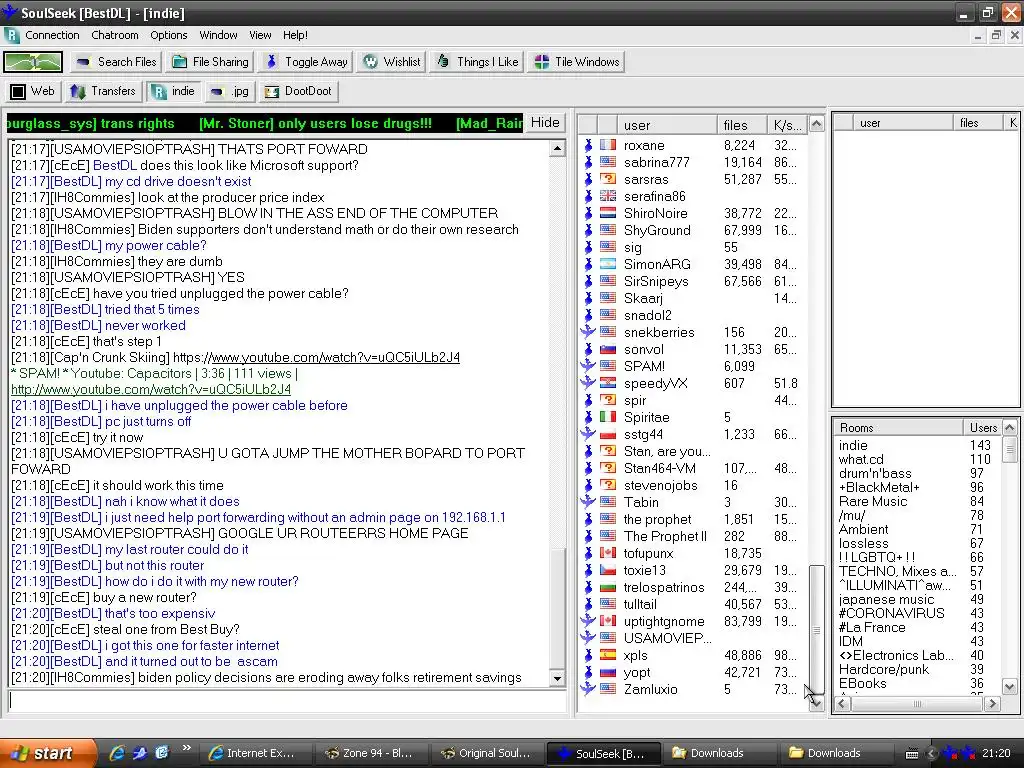The height and width of the screenshot is (768, 1024).
Task: Sort the Rooms list by Users column
Action: pos(983,428)
